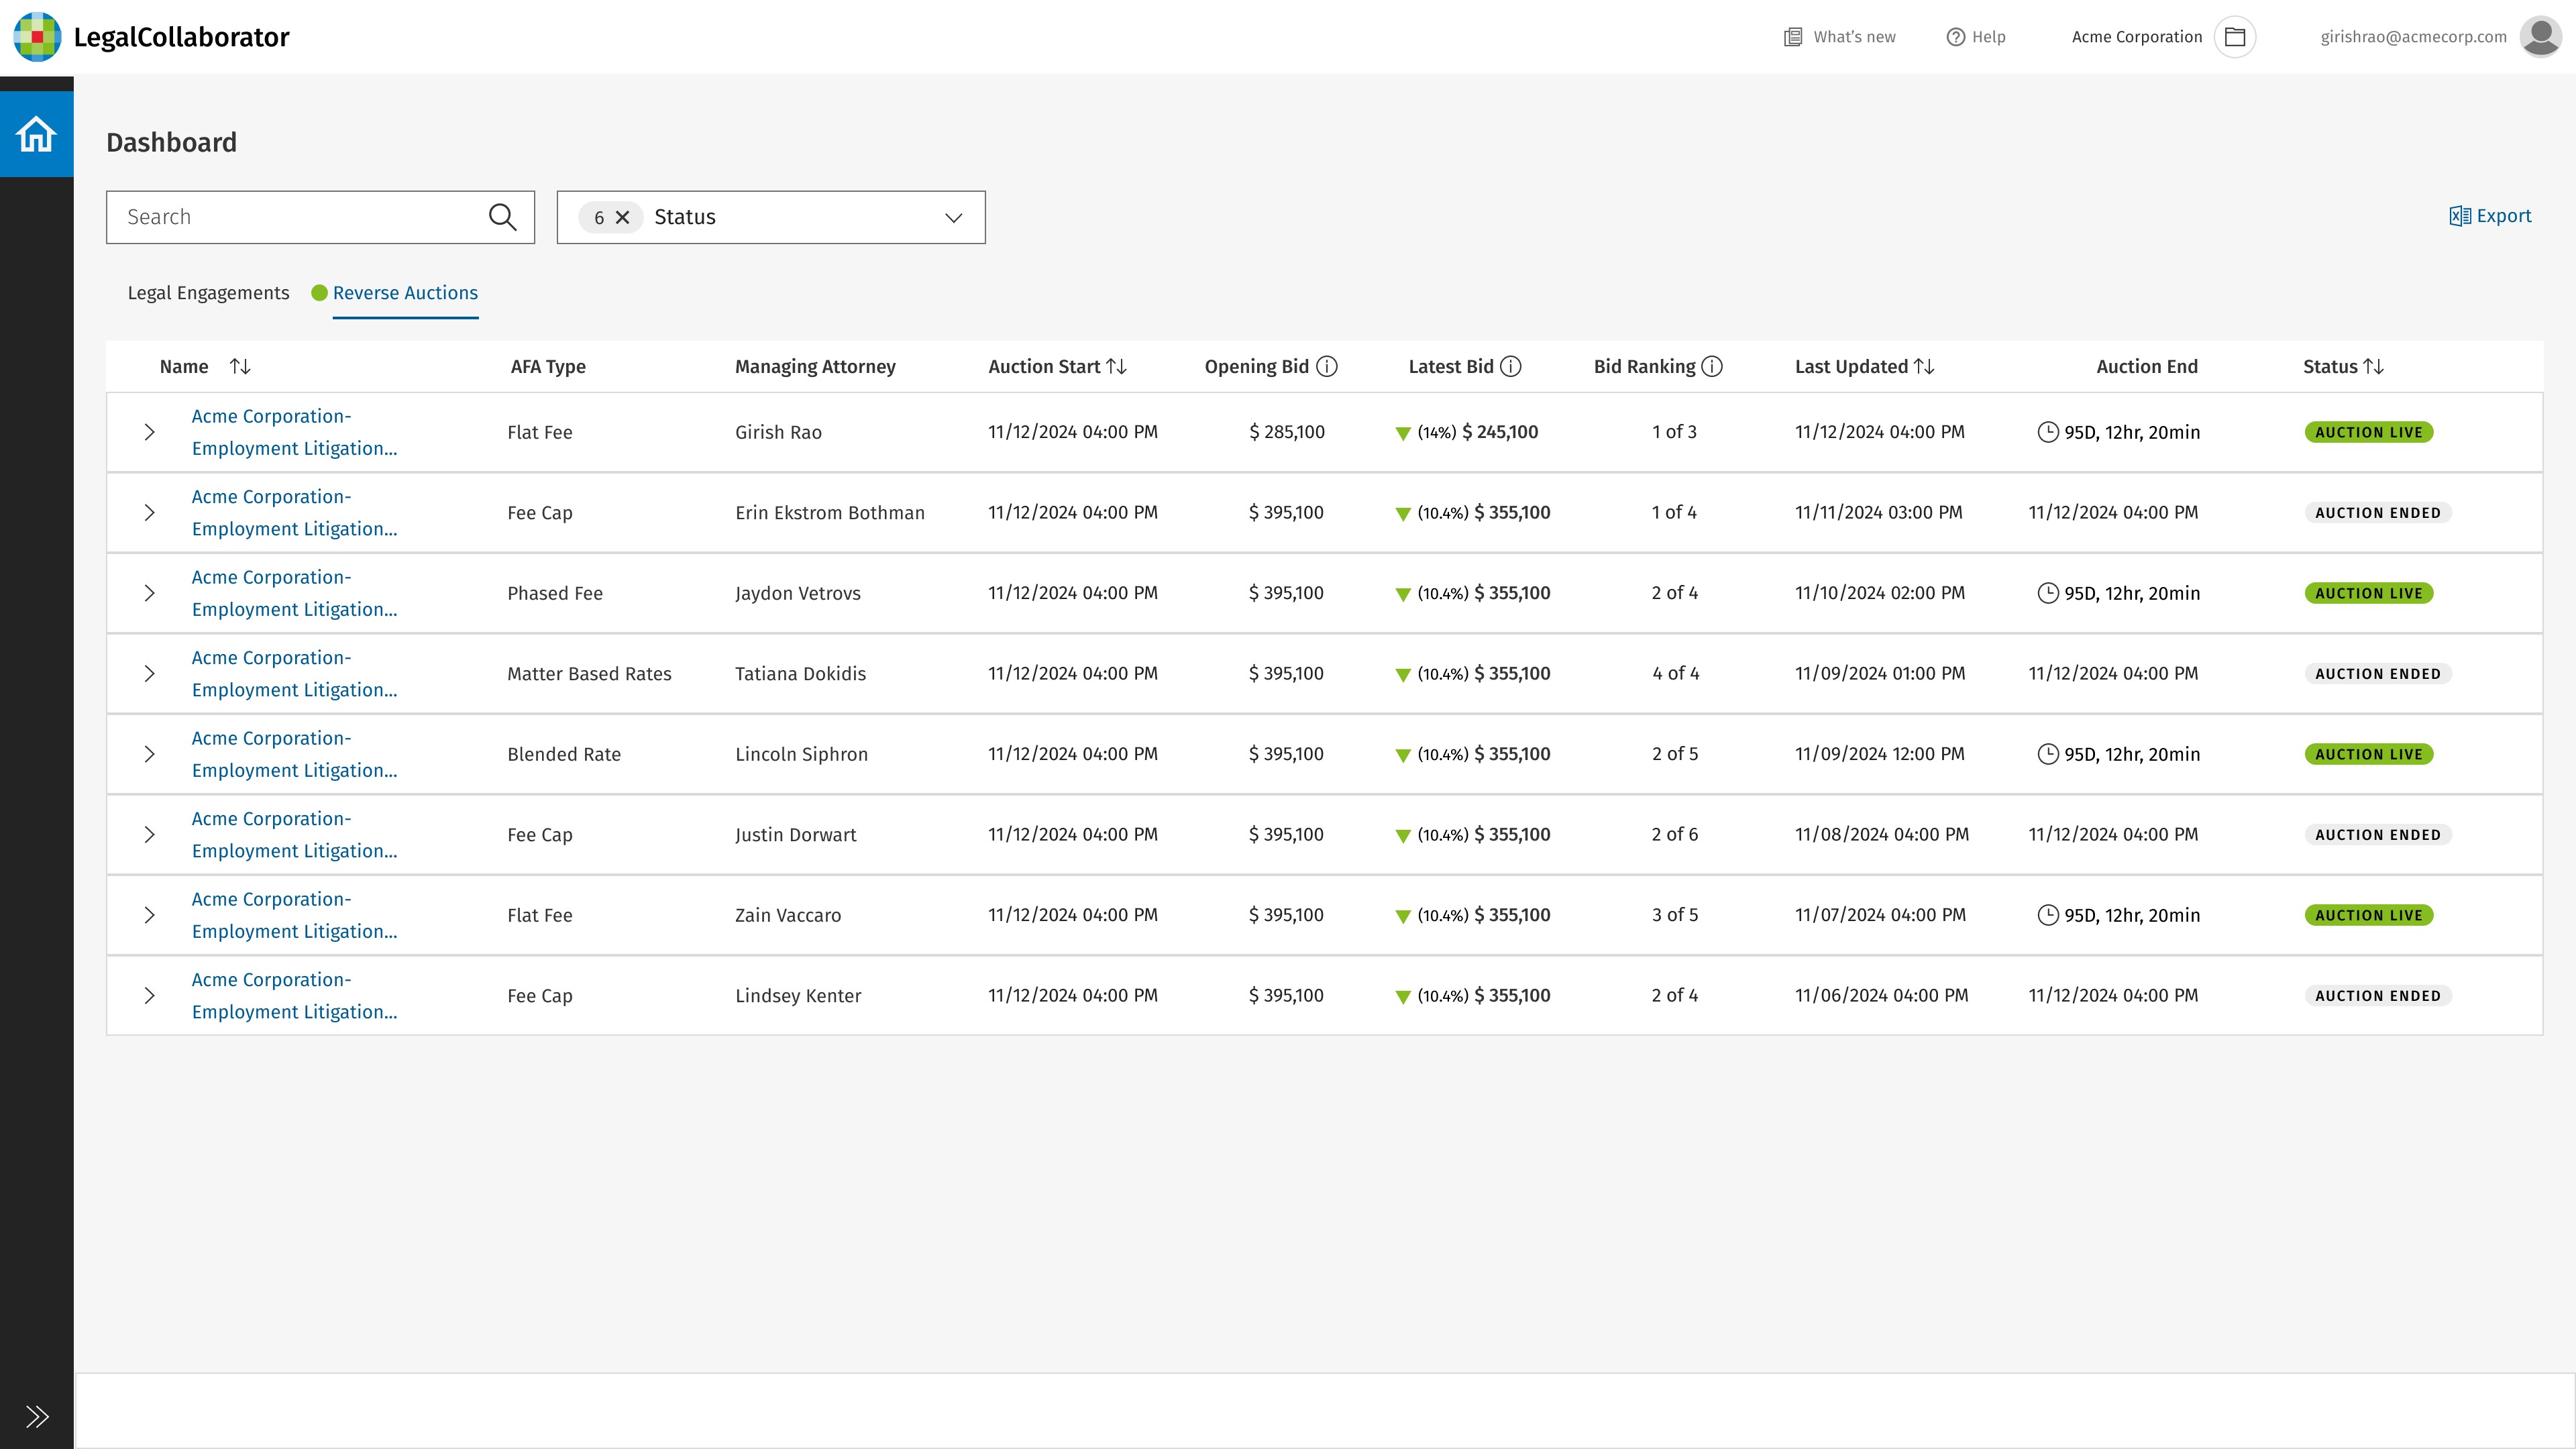
Task: Switch to Legal Engagements tab
Action: click(x=208, y=293)
